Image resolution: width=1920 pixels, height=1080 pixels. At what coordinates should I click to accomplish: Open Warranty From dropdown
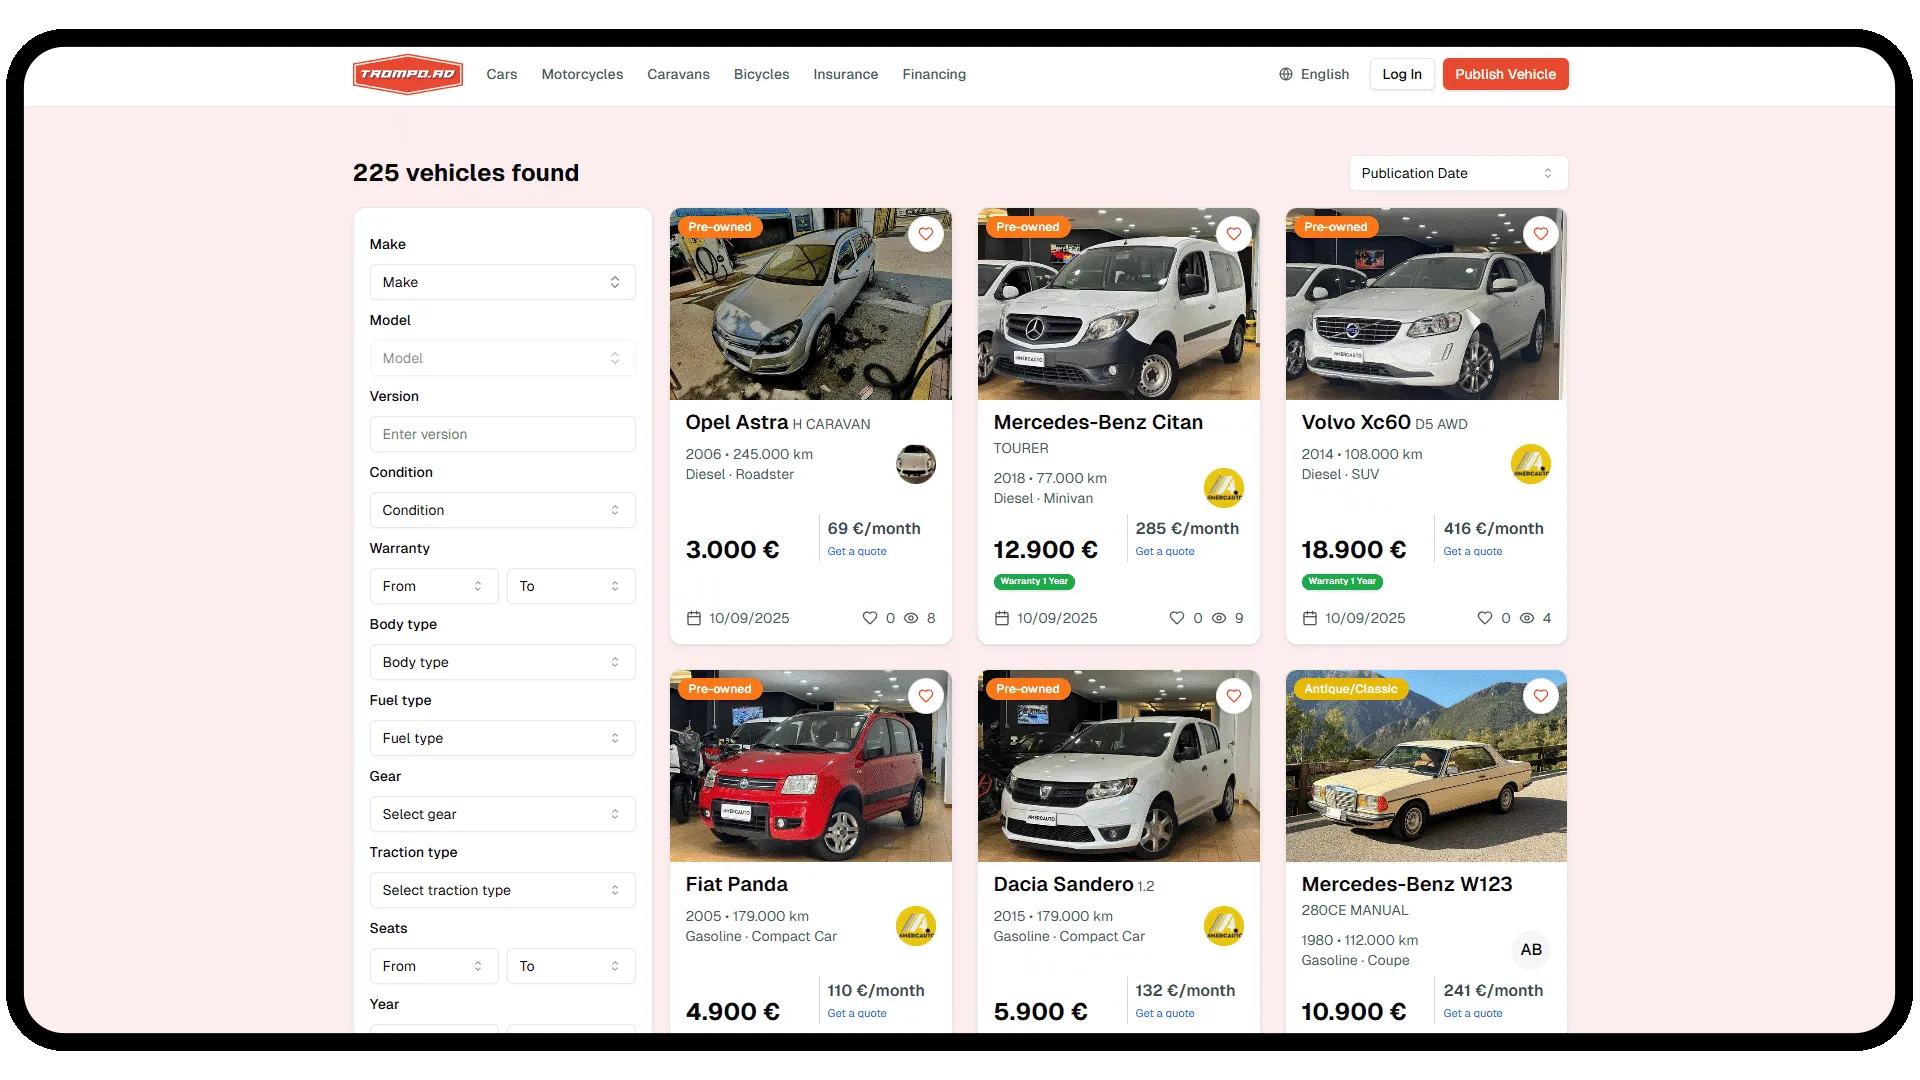[434, 586]
